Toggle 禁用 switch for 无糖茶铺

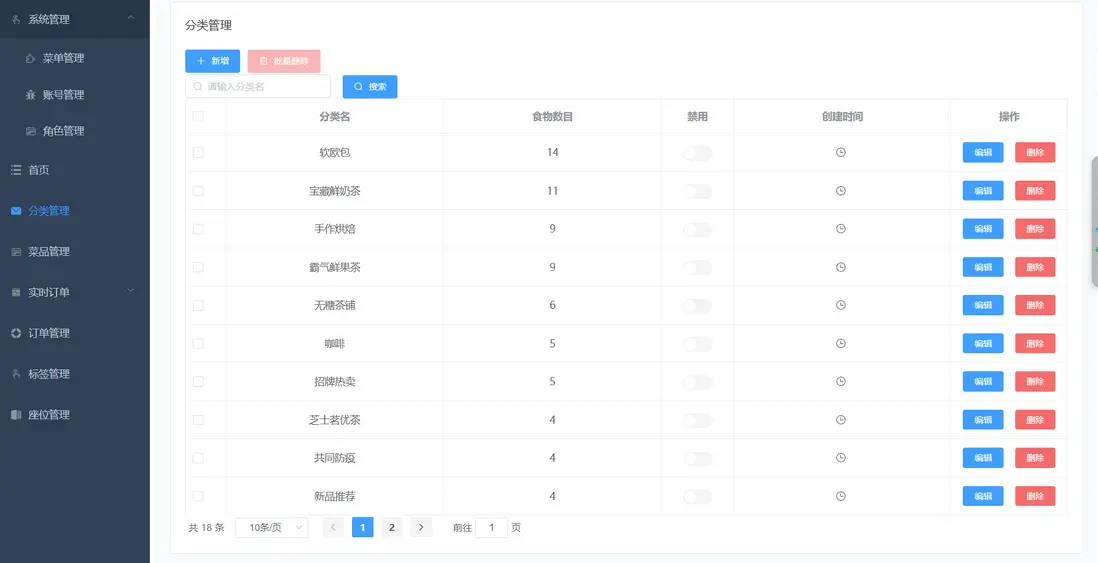(x=697, y=306)
